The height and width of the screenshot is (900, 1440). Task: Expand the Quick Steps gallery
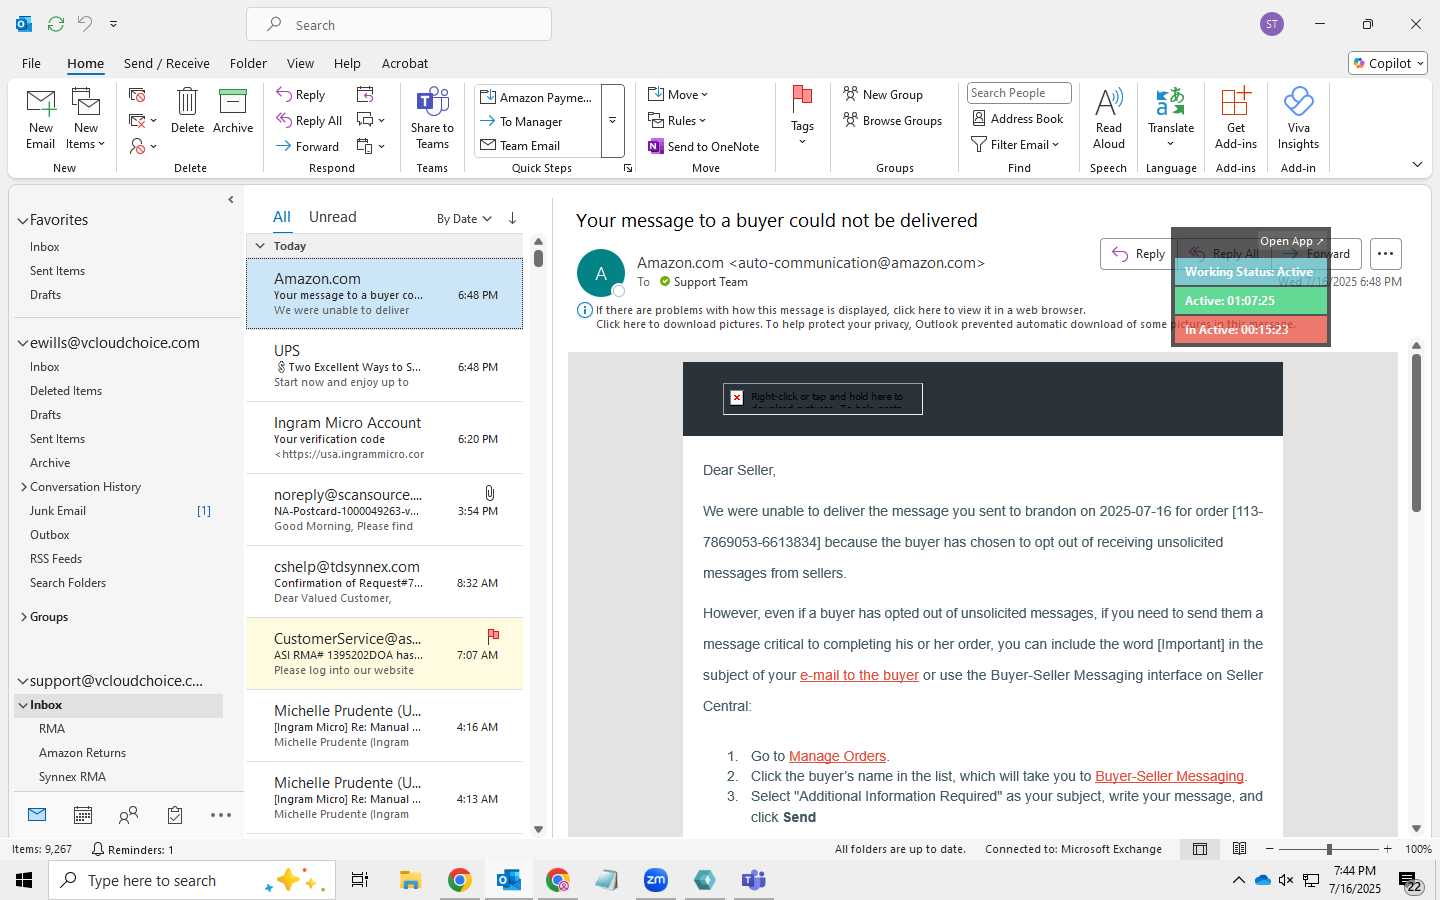[612, 121]
